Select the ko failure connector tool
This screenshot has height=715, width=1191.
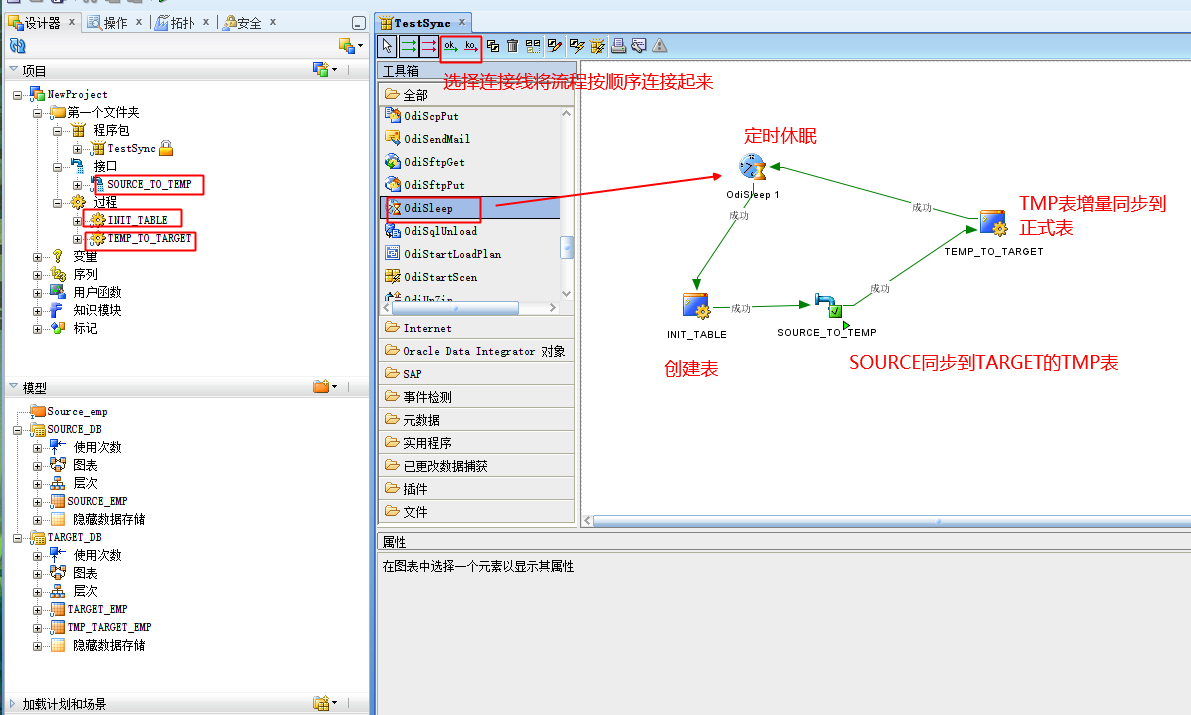471,46
